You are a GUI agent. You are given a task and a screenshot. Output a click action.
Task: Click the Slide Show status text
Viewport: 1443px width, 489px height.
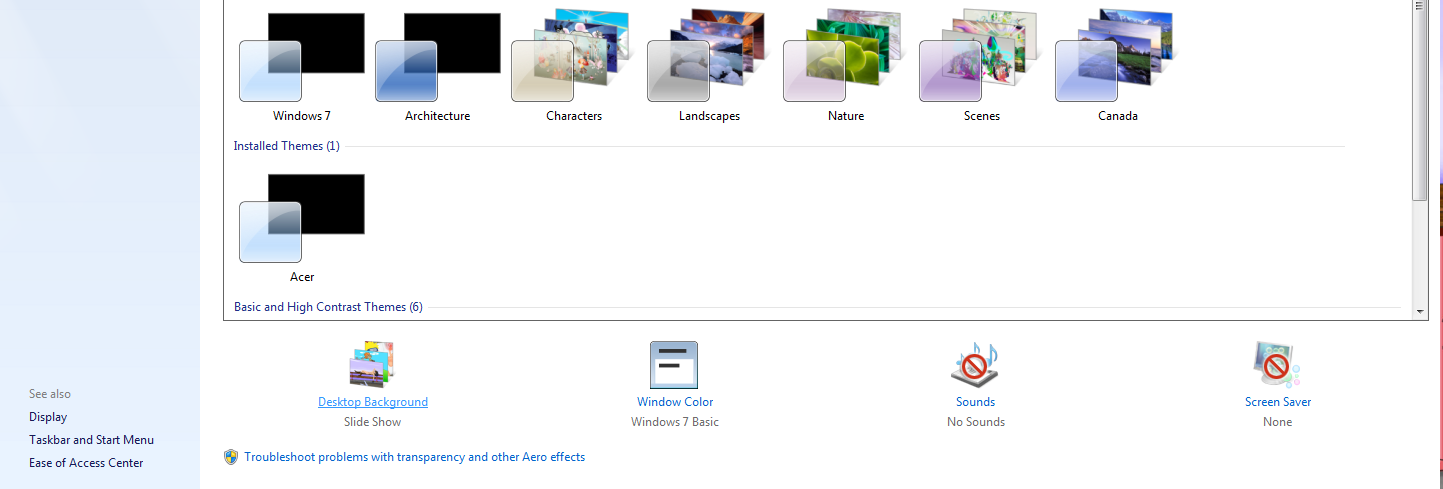pyautogui.click(x=373, y=422)
